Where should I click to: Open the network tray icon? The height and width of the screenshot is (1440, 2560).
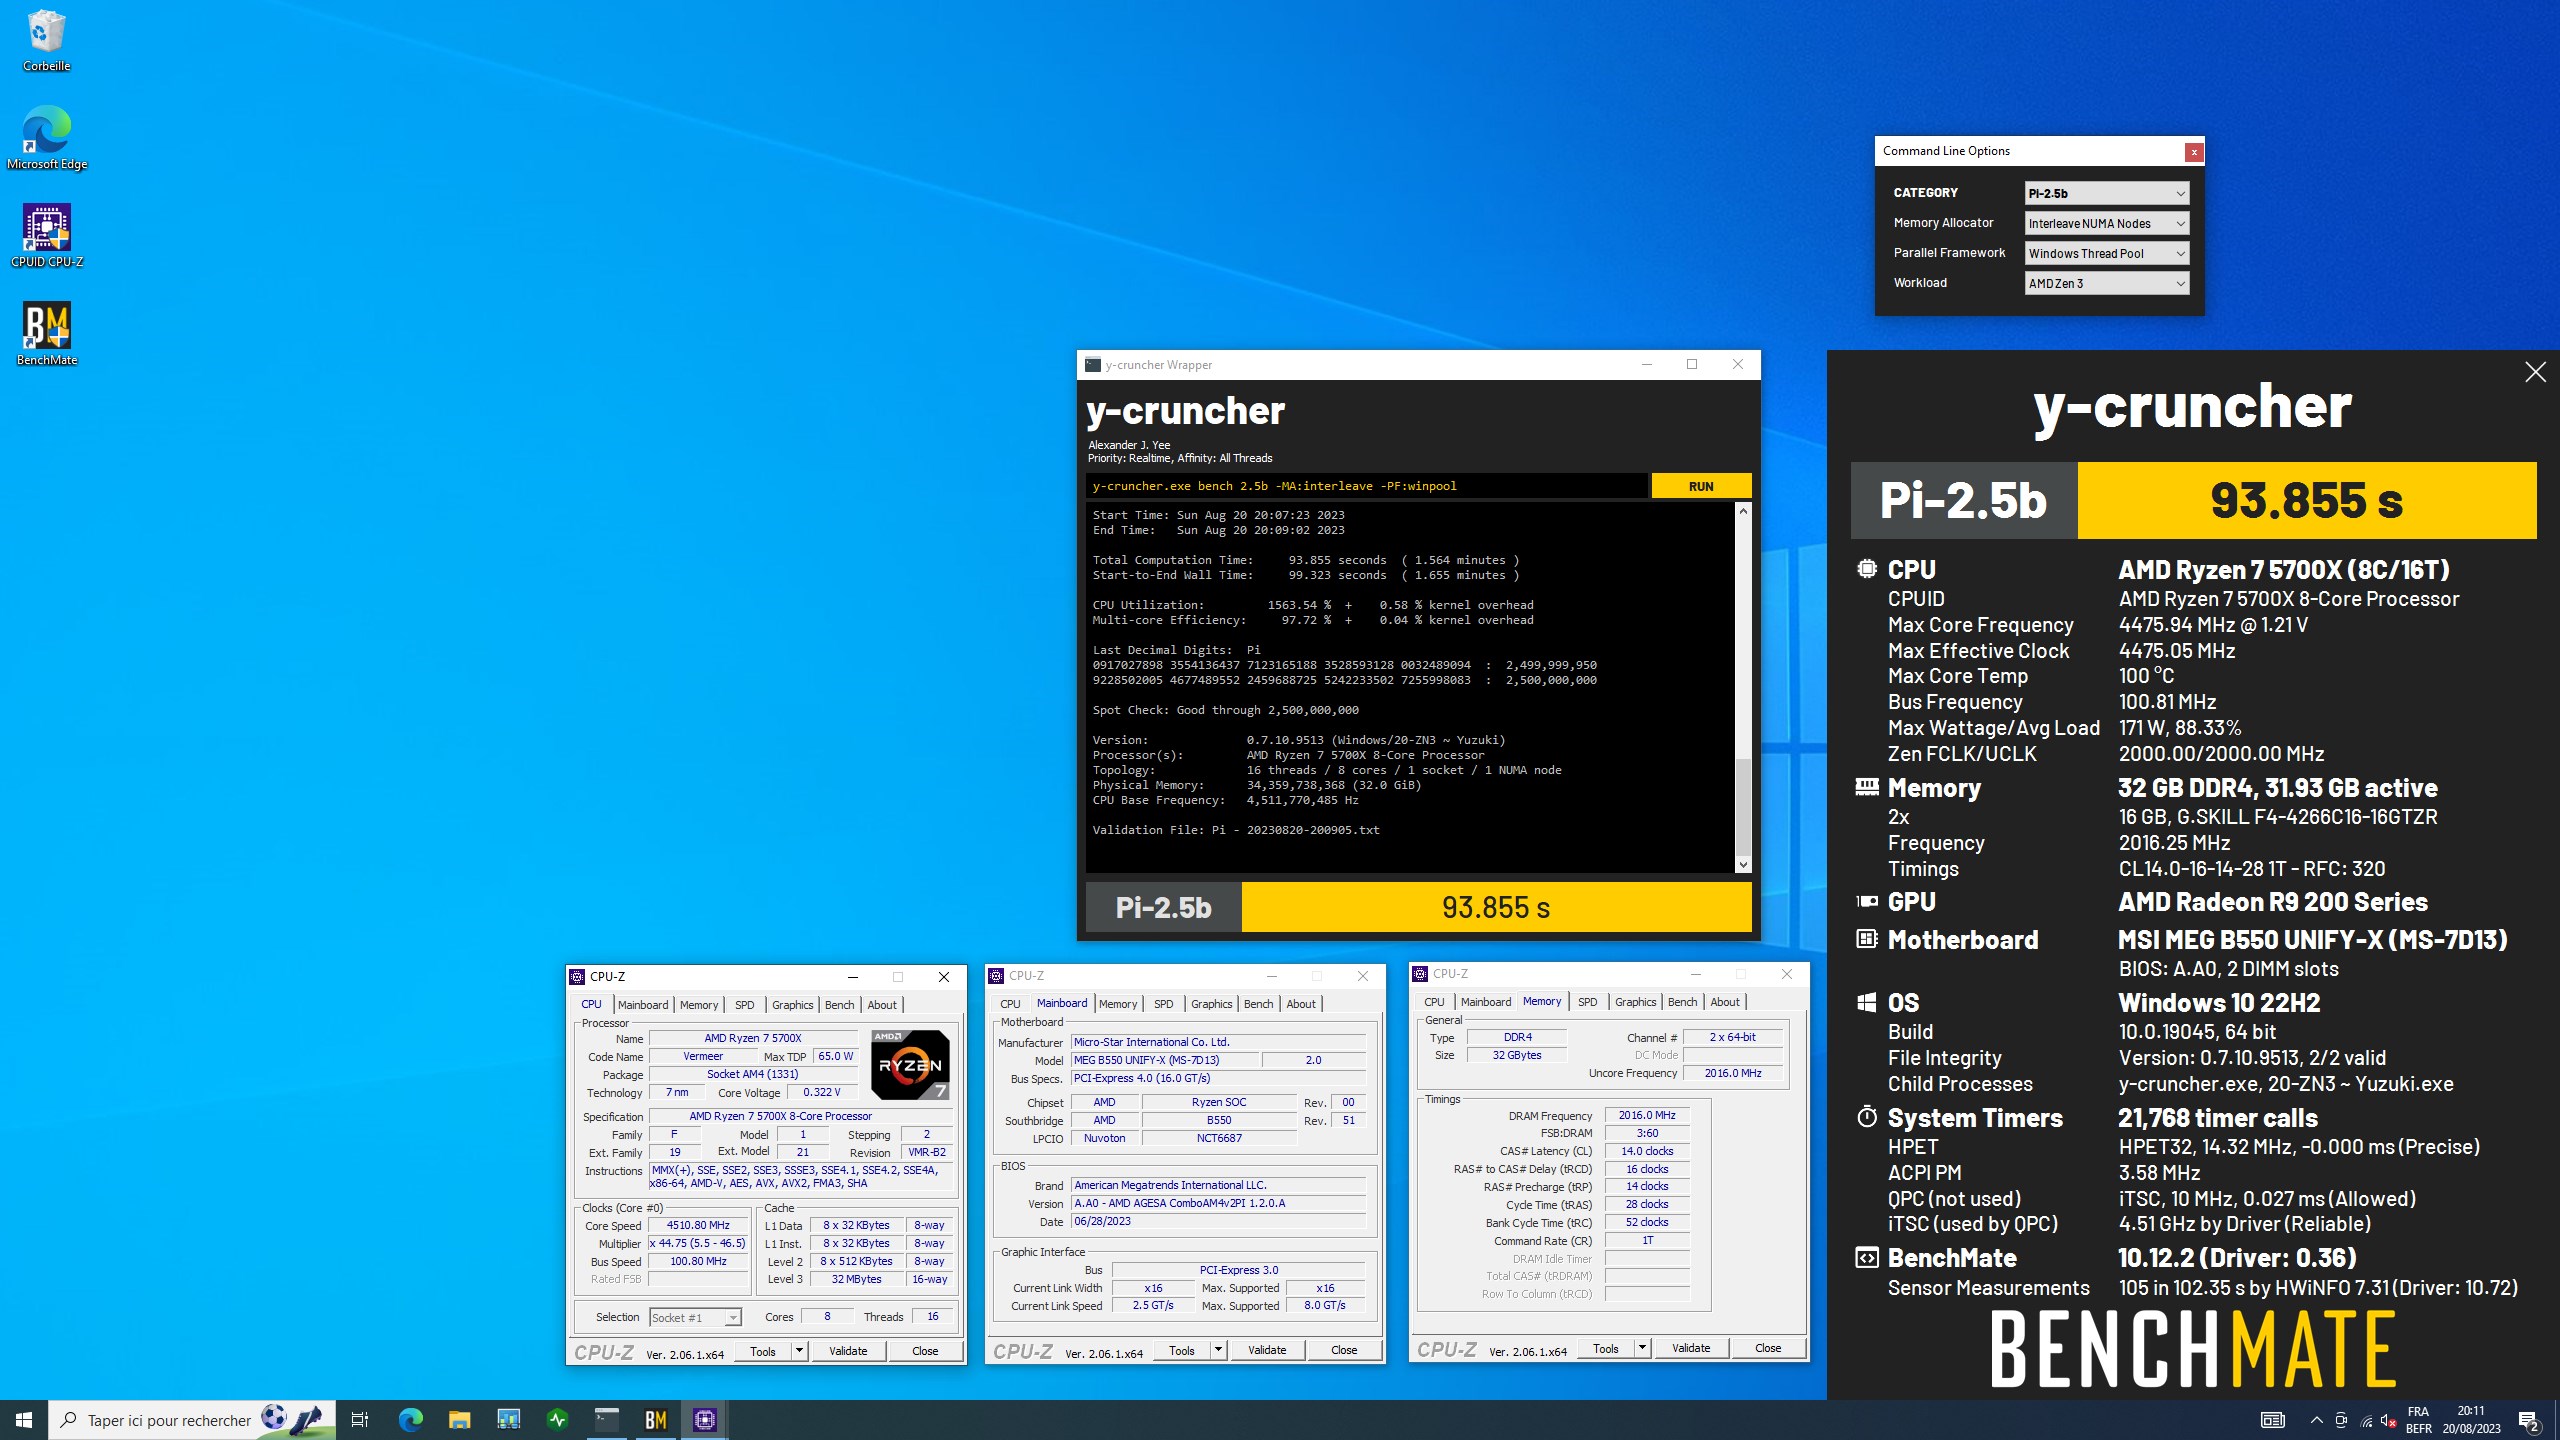pos(2366,1420)
